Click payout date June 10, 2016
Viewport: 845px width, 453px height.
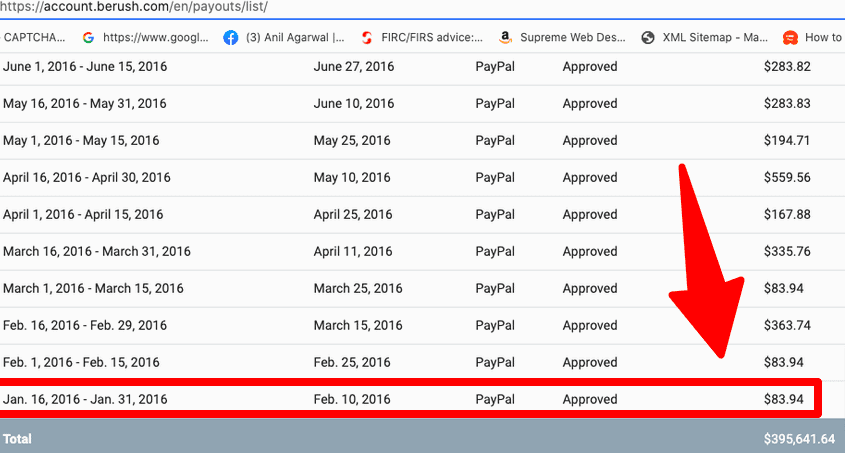pos(354,103)
